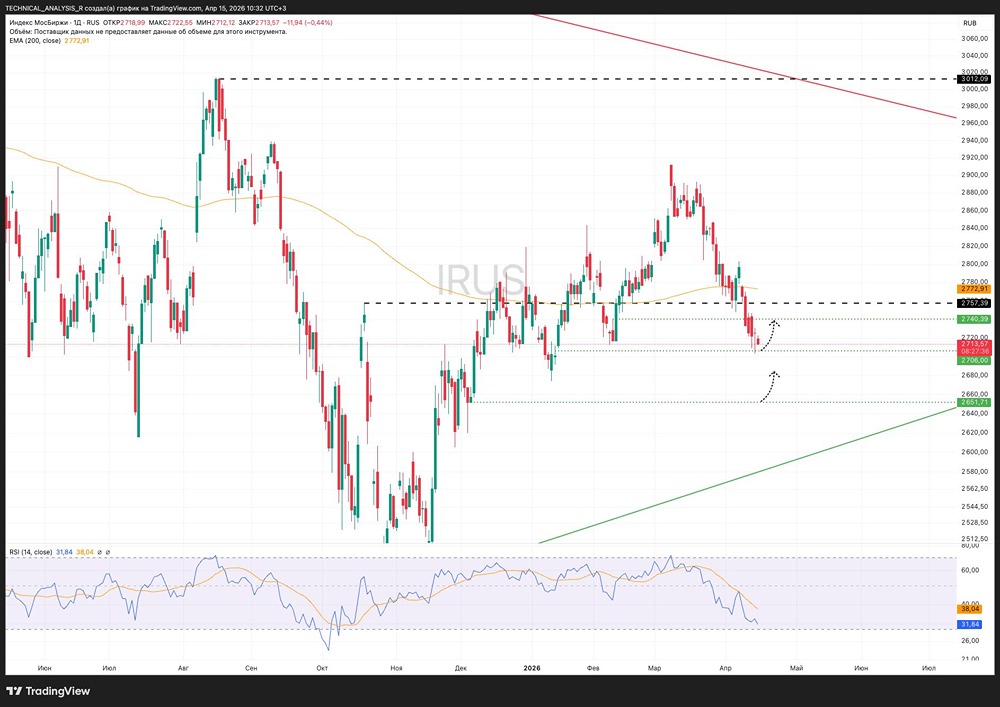Click the change value −11,94 (−0,44%)
Screen dimensions: 1000x707
click(x=308, y=23)
